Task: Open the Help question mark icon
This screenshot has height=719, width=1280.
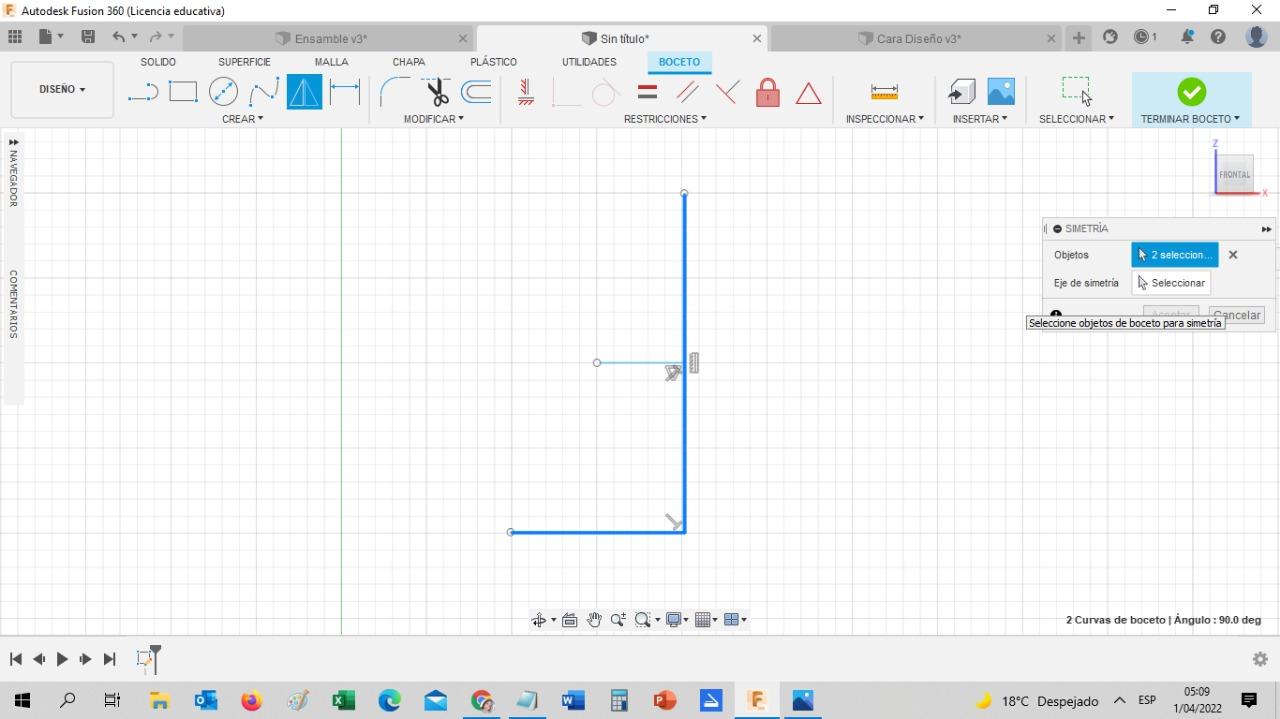Action: 1218,37
